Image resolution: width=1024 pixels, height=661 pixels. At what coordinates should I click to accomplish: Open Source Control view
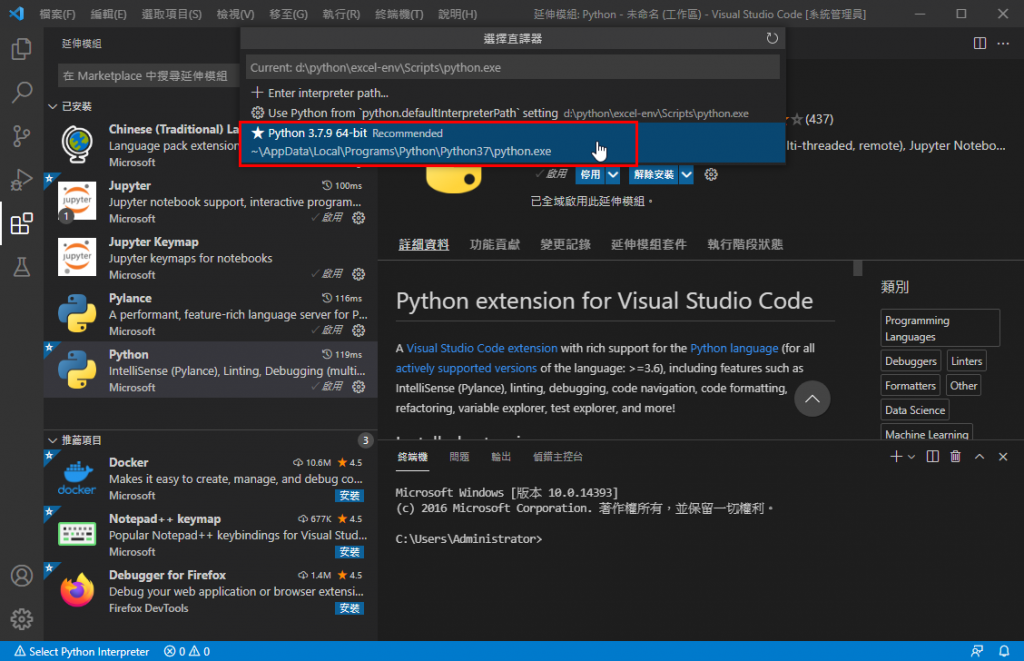tap(22, 136)
